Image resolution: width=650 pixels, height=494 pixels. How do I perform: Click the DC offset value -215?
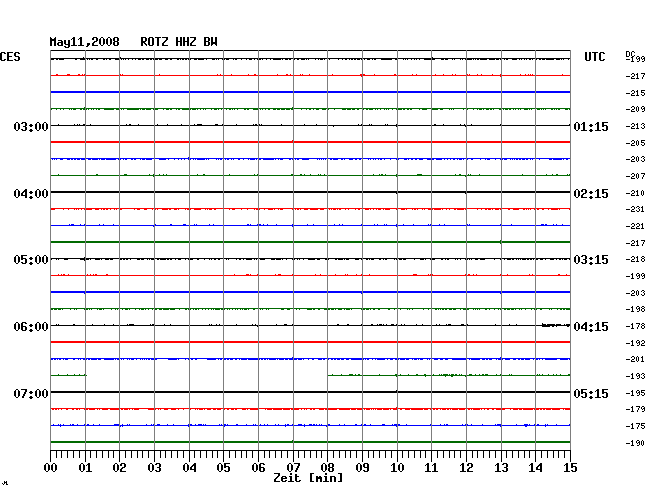pyautogui.click(x=635, y=93)
